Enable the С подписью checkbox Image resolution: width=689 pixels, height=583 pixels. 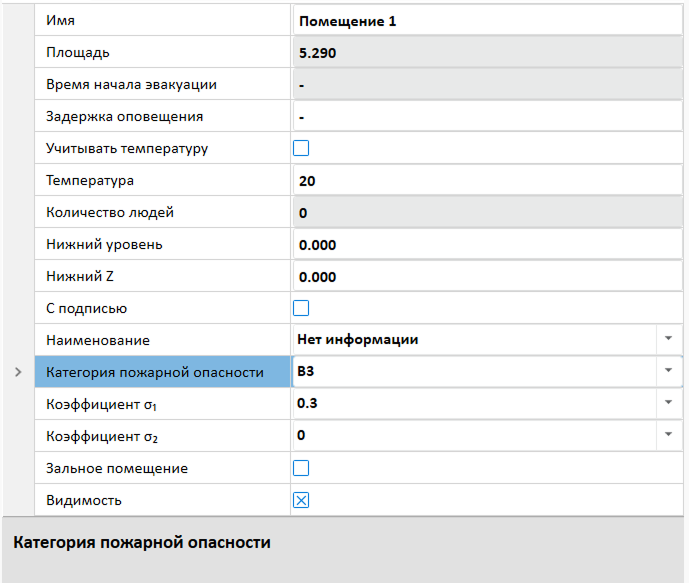301,308
